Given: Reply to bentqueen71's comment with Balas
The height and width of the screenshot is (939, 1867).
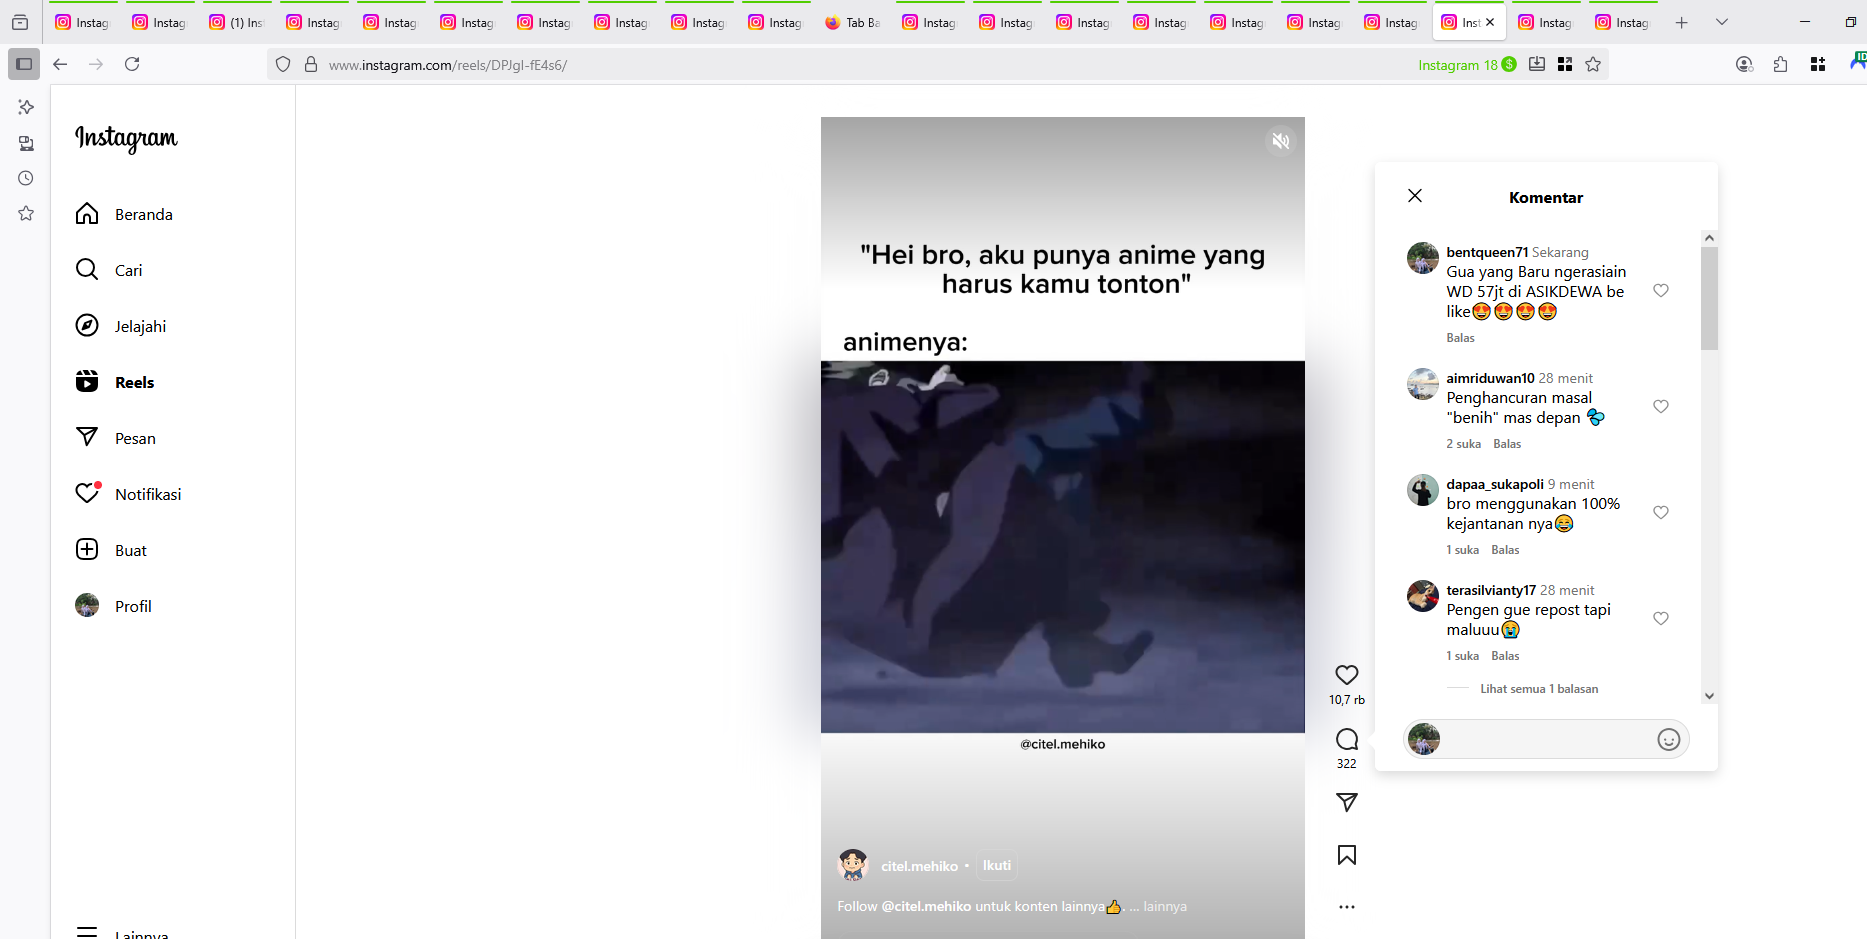Looking at the screenshot, I should coord(1460,338).
